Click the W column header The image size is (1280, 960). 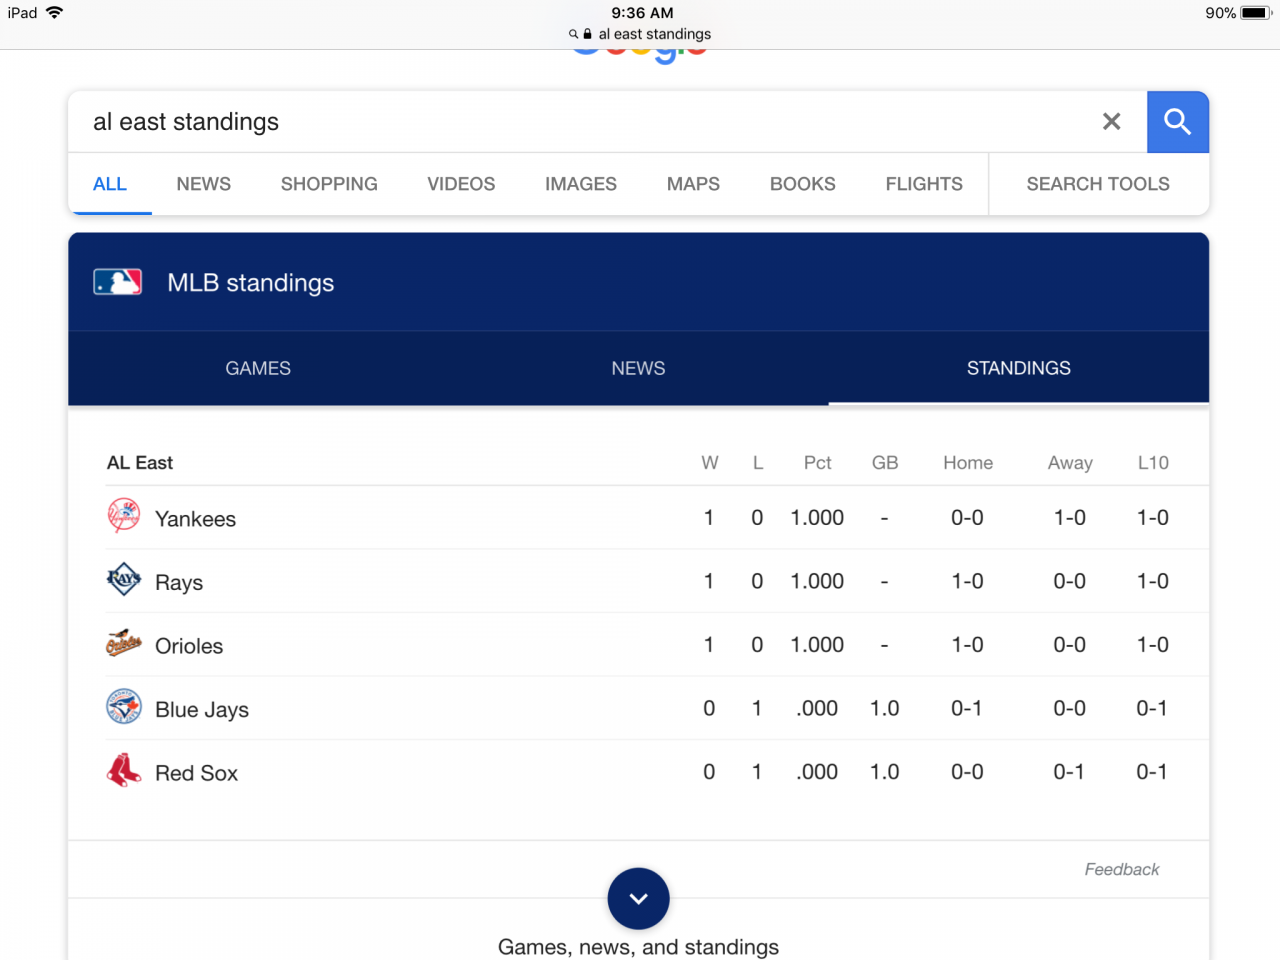pyautogui.click(x=710, y=463)
